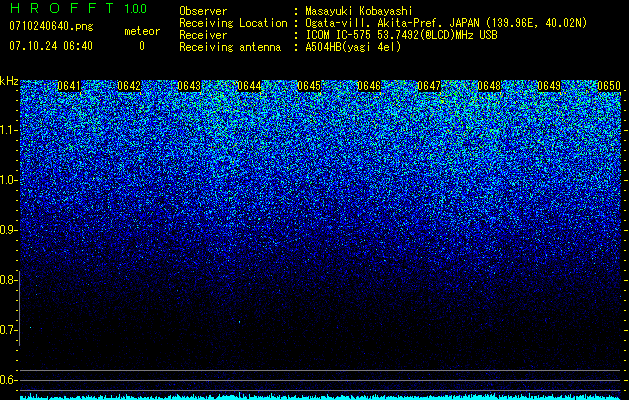Click the 1.0 frequency axis label
The image size is (629, 400).
coord(8,180)
